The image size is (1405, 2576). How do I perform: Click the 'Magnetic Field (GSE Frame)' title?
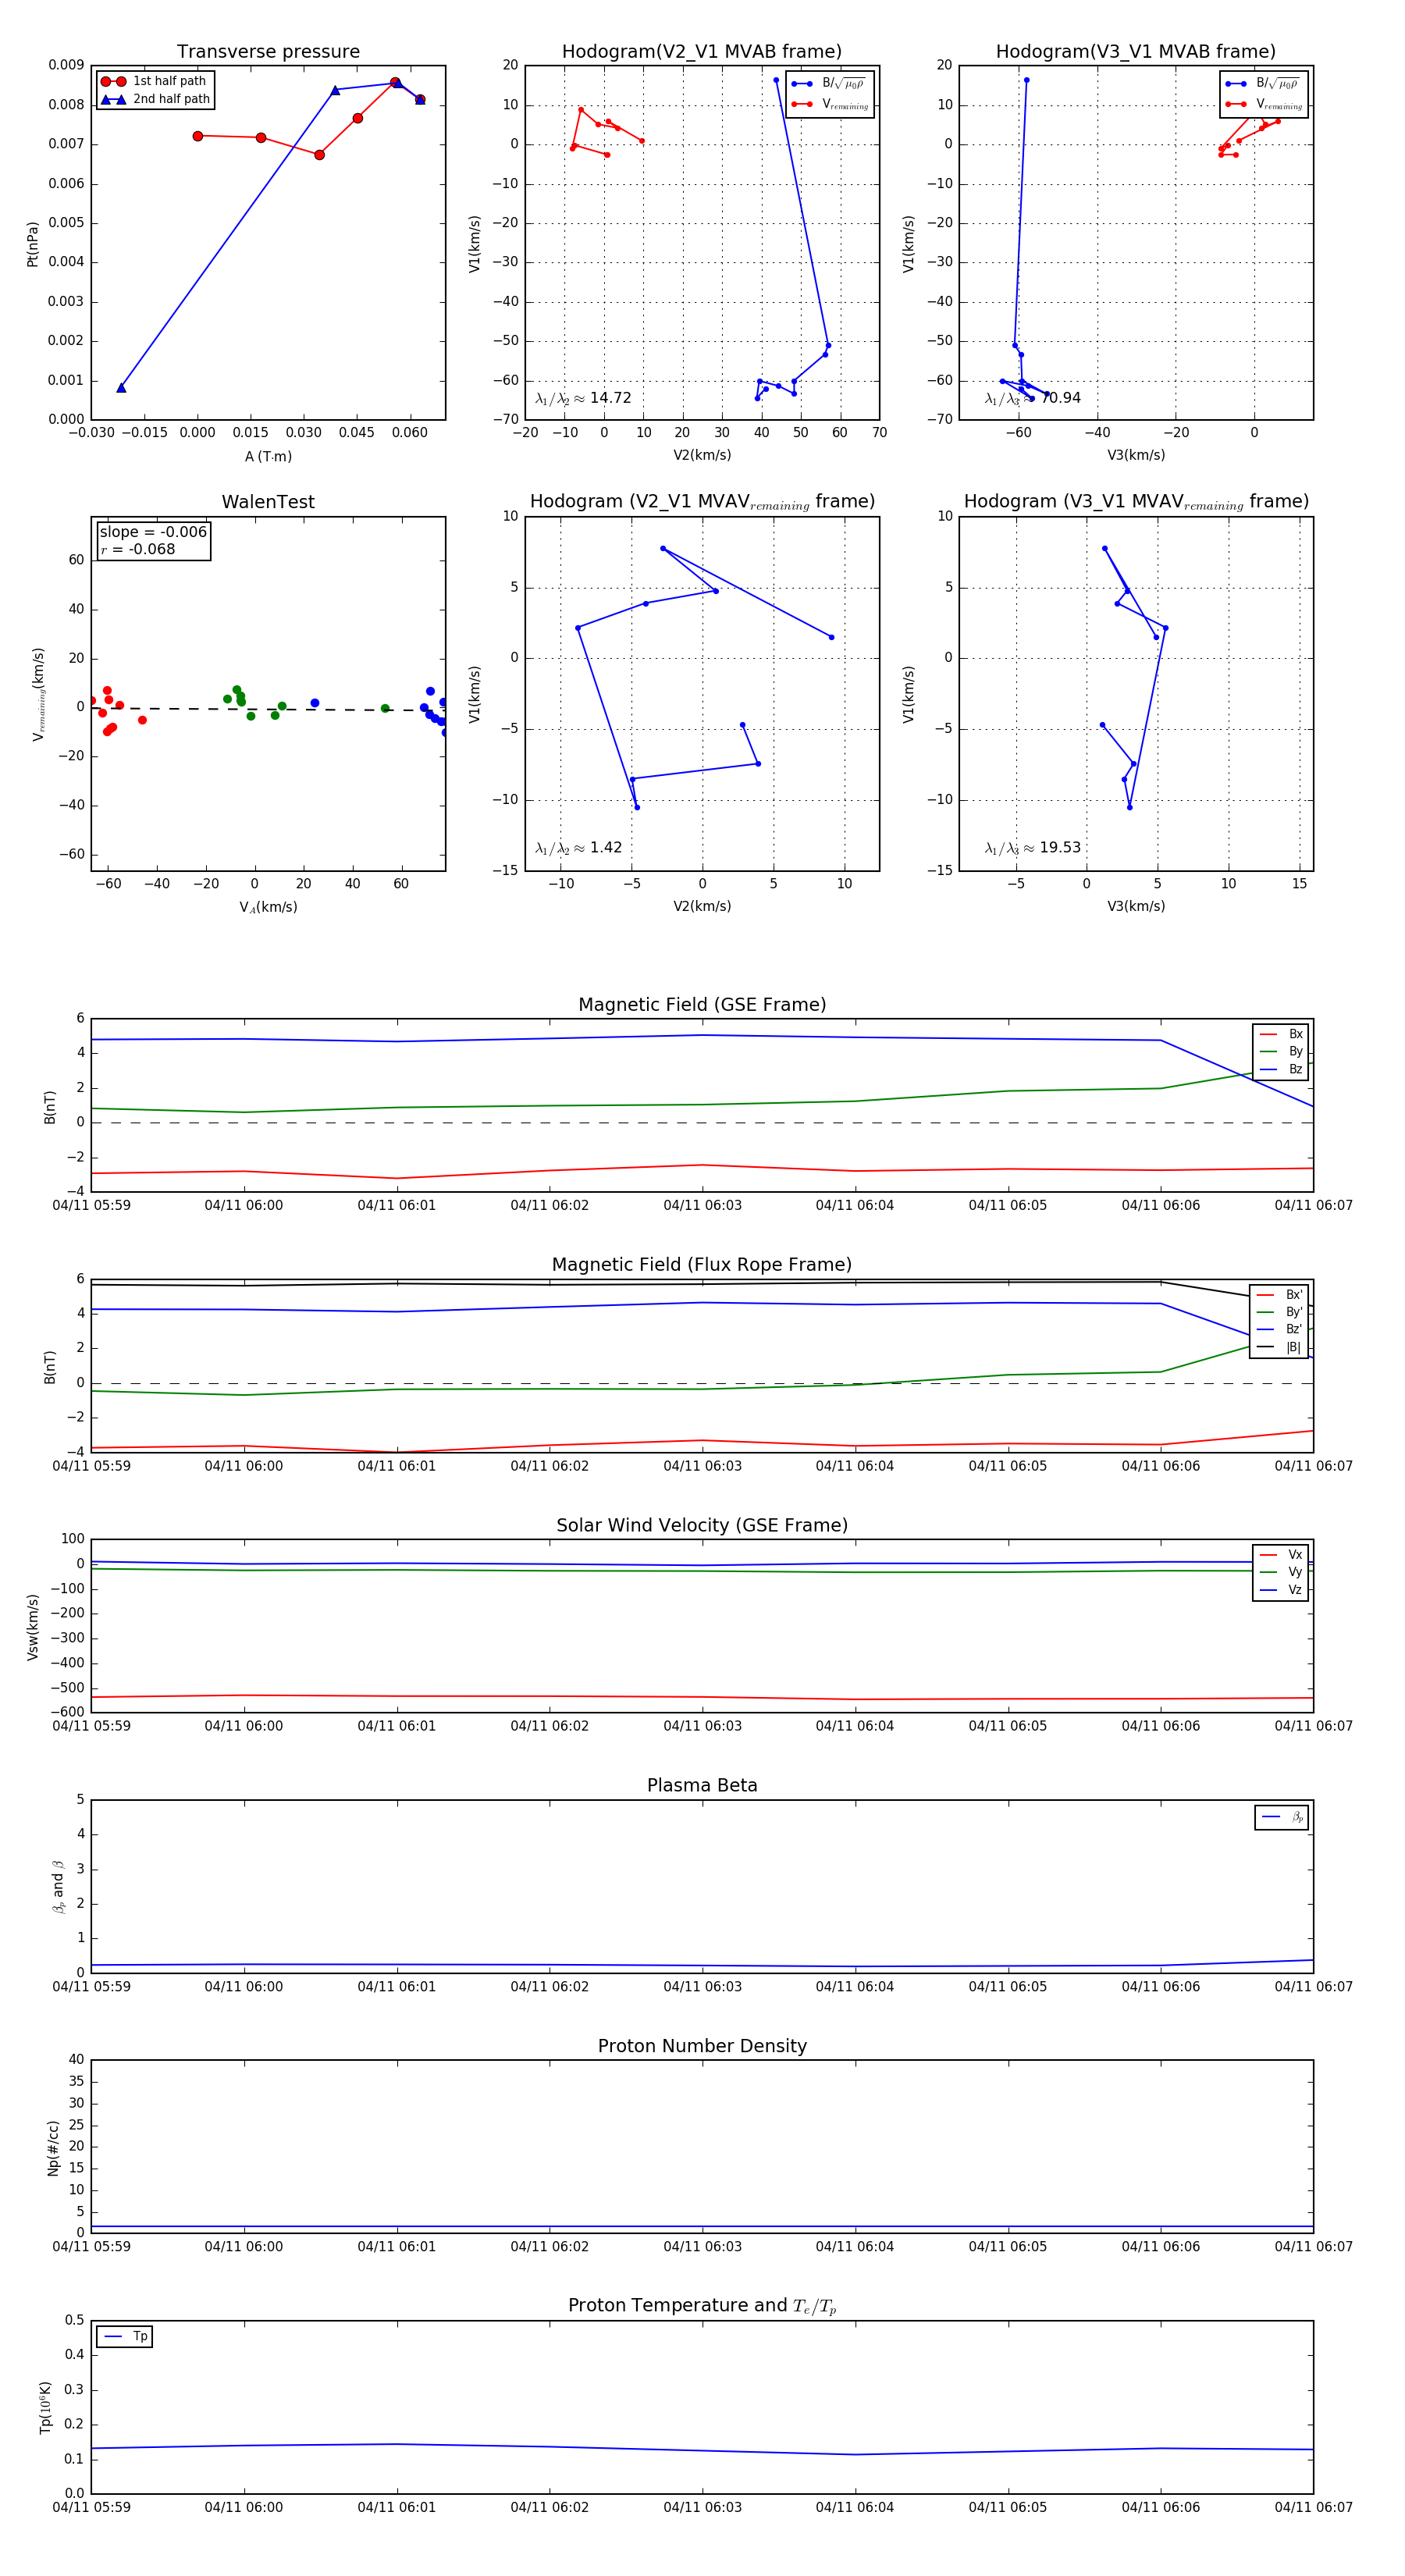tap(702, 1005)
